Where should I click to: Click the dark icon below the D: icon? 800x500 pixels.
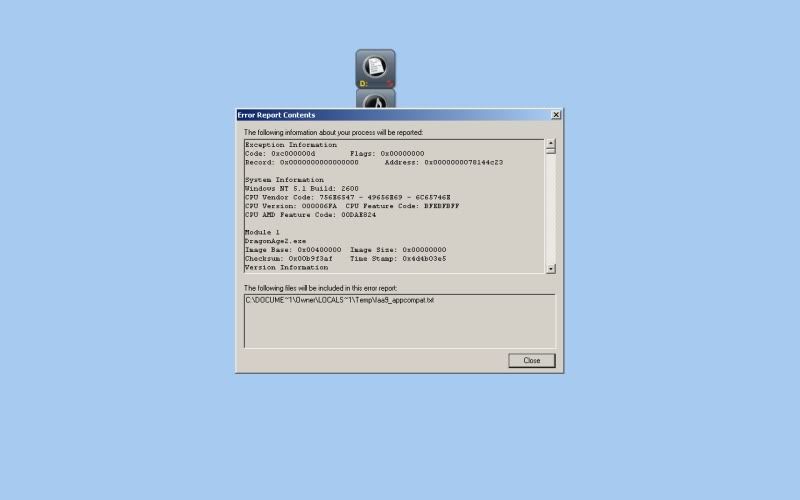pyautogui.click(x=375, y=100)
